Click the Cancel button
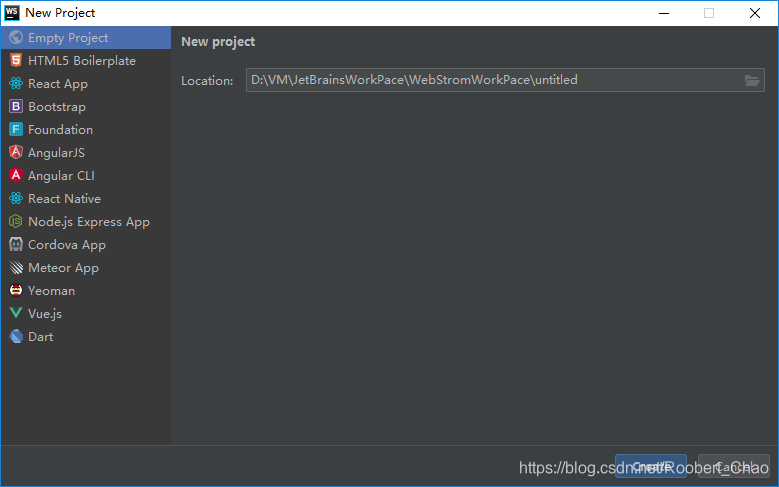 click(734, 466)
